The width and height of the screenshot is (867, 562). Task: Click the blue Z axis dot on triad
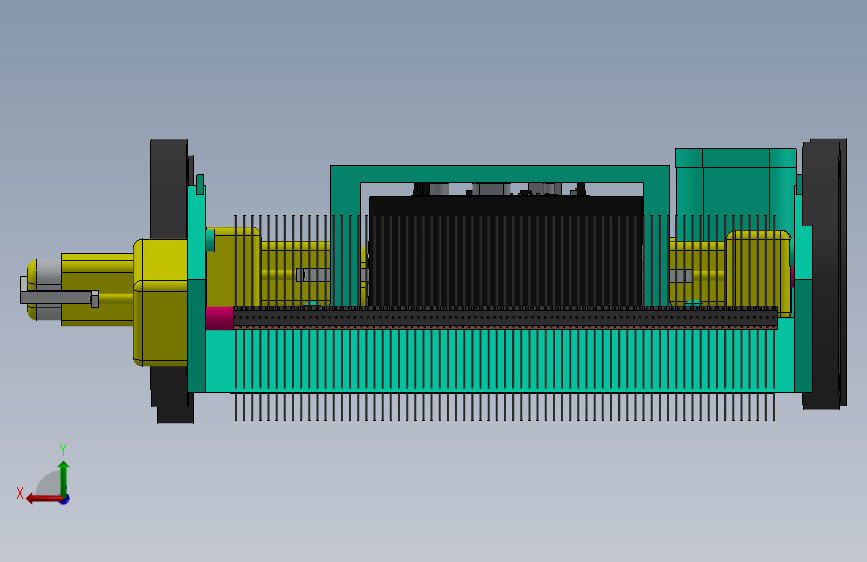point(65,500)
